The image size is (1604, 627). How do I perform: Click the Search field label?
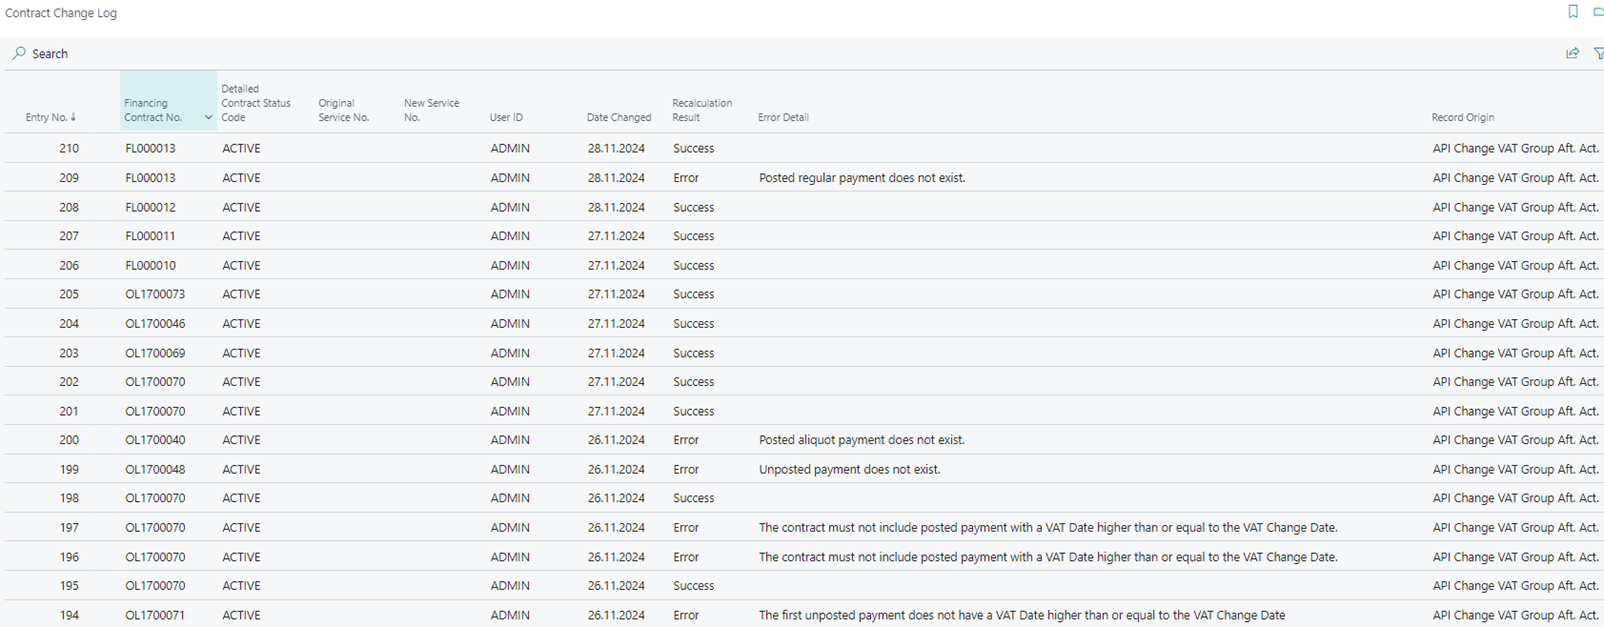50,54
